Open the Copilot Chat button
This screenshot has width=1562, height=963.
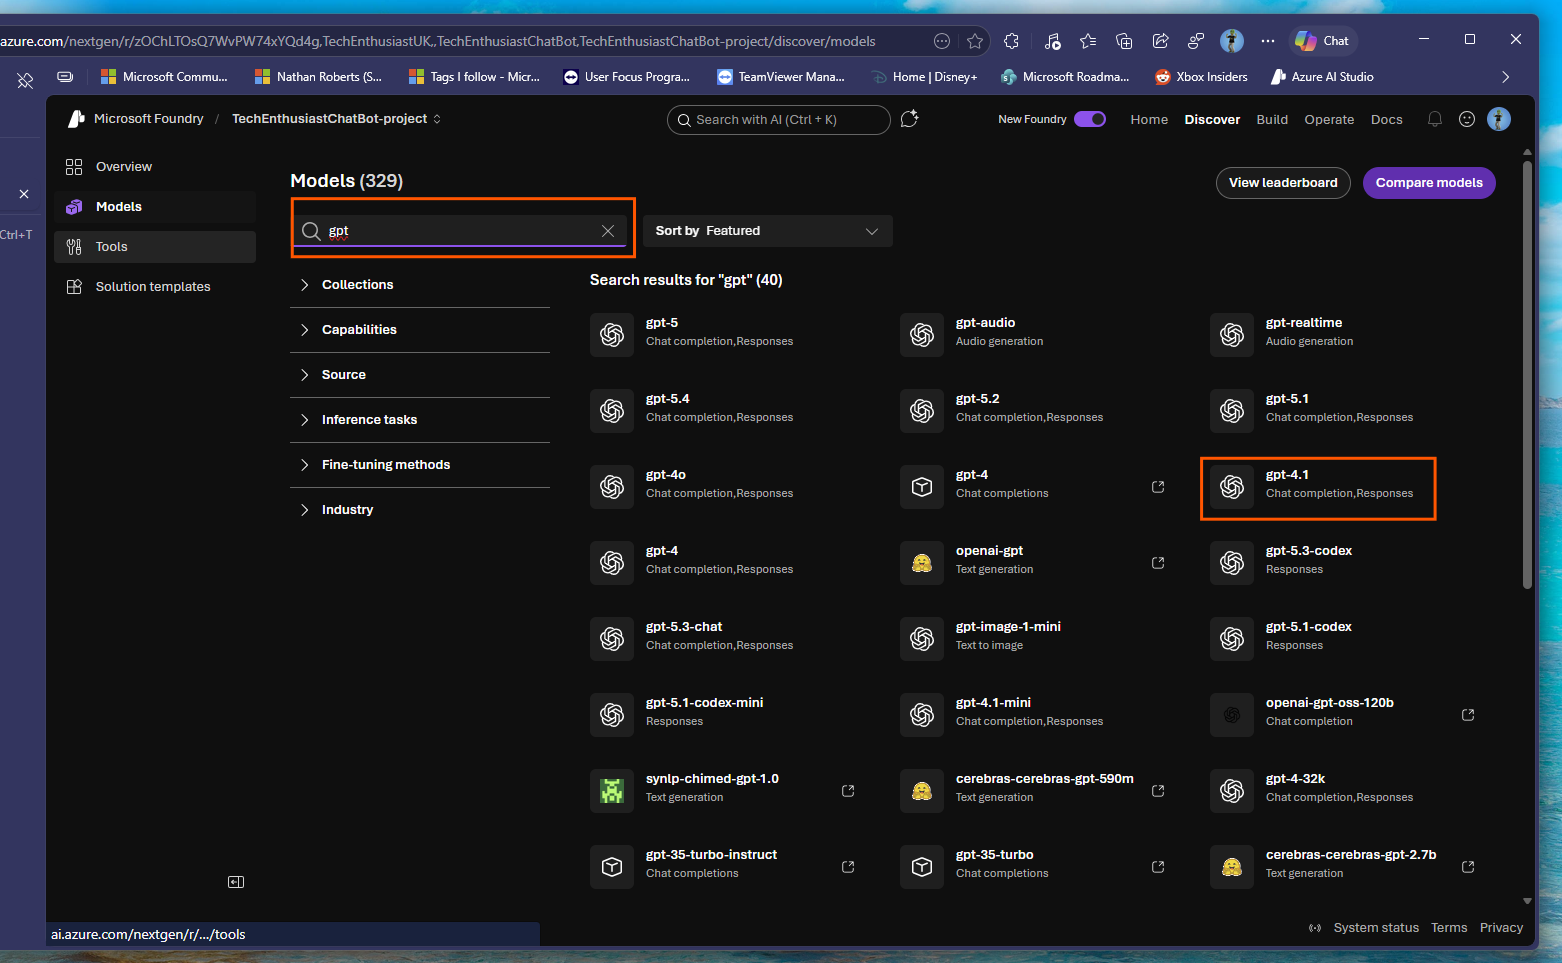(x=1322, y=41)
